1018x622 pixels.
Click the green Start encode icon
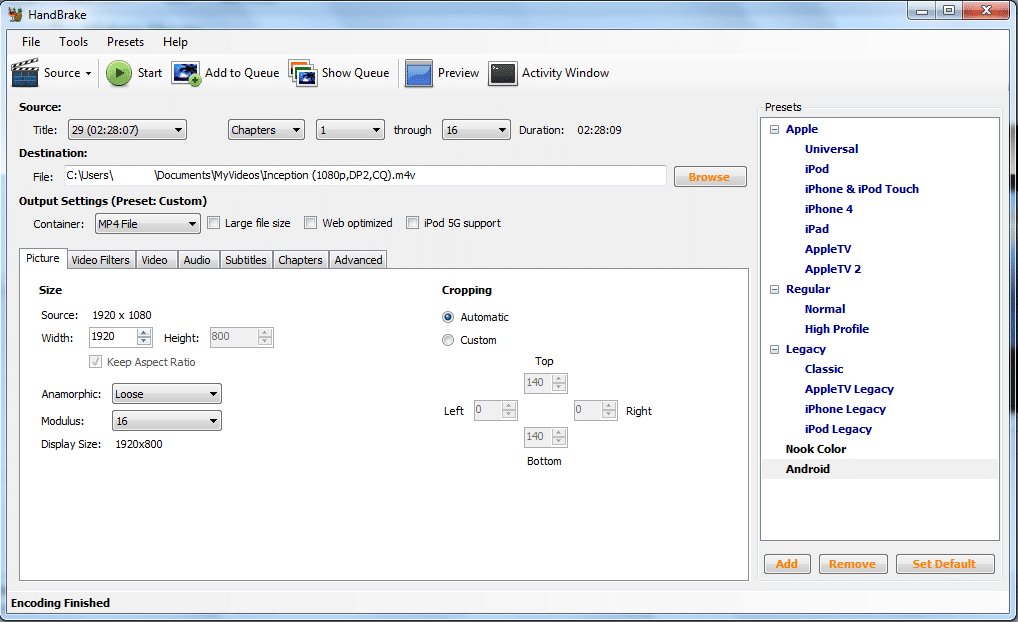(119, 73)
